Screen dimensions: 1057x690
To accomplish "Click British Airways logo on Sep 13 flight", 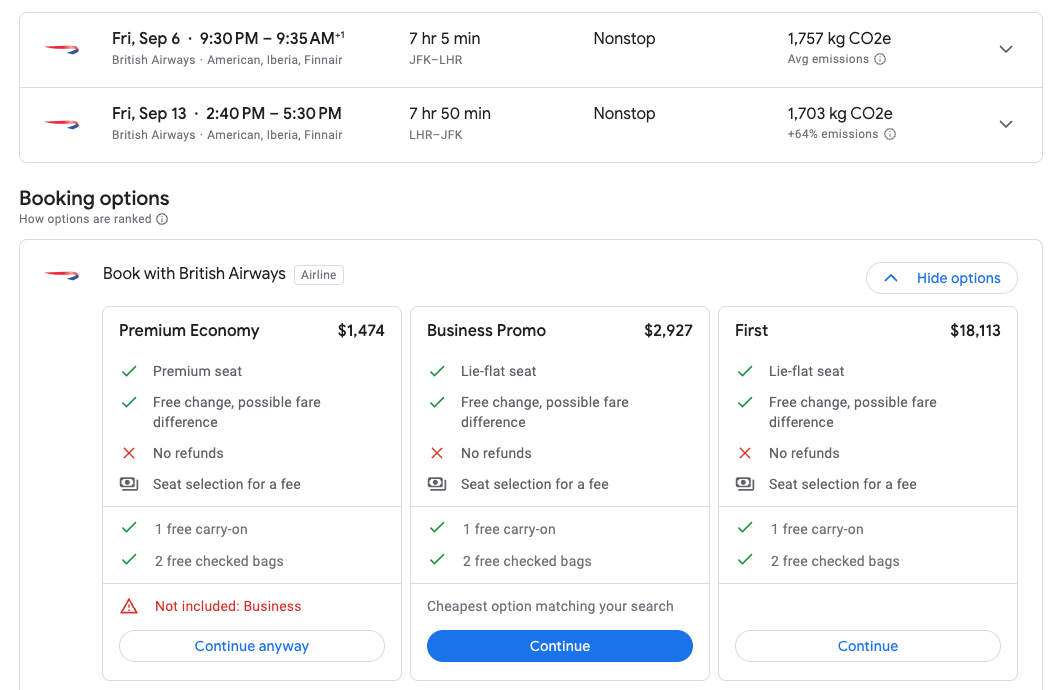I will coord(62,124).
